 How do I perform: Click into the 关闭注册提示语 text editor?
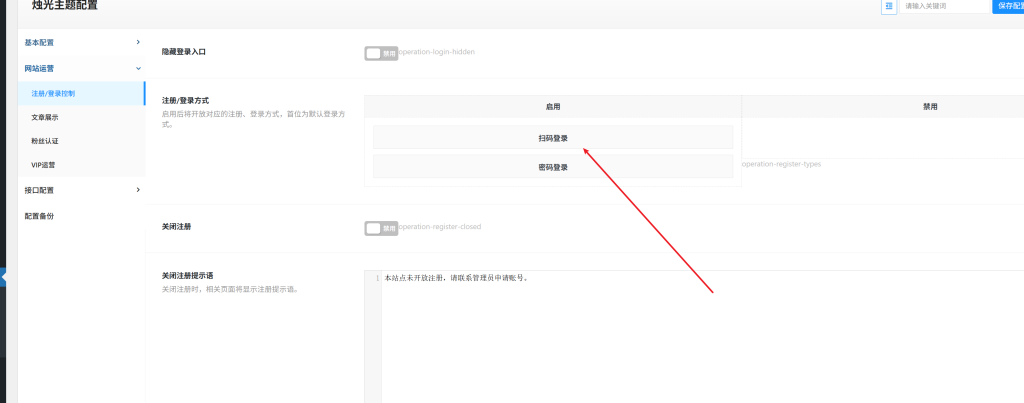pyautogui.click(x=650, y=330)
